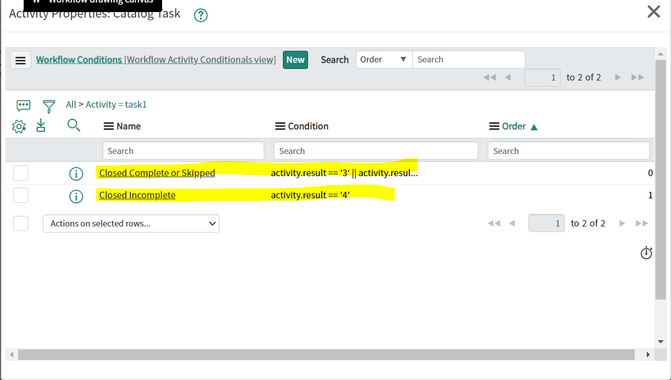The image size is (671, 380).
Task: Check the Closed Incomplete row checkbox
Action: 21,195
